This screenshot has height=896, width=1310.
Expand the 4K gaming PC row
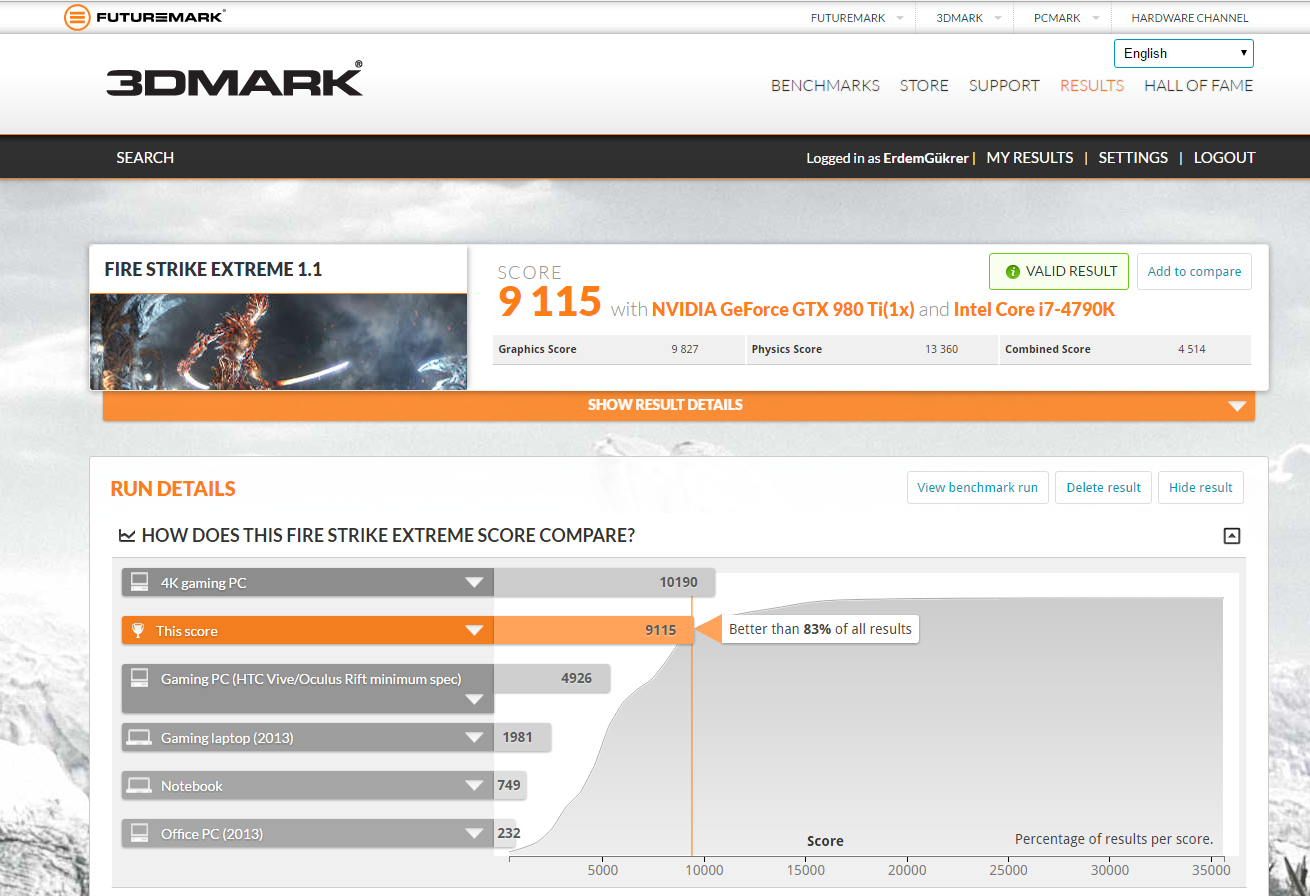coord(475,583)
